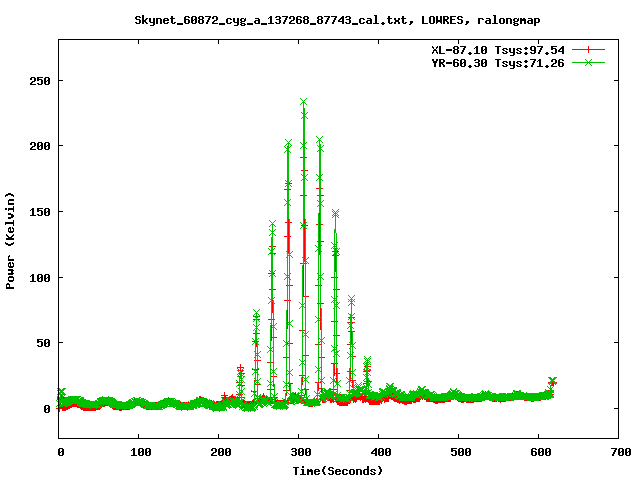640x480 pixels.
Task: Click x-axis tick label 300
Action: point(301,452)
